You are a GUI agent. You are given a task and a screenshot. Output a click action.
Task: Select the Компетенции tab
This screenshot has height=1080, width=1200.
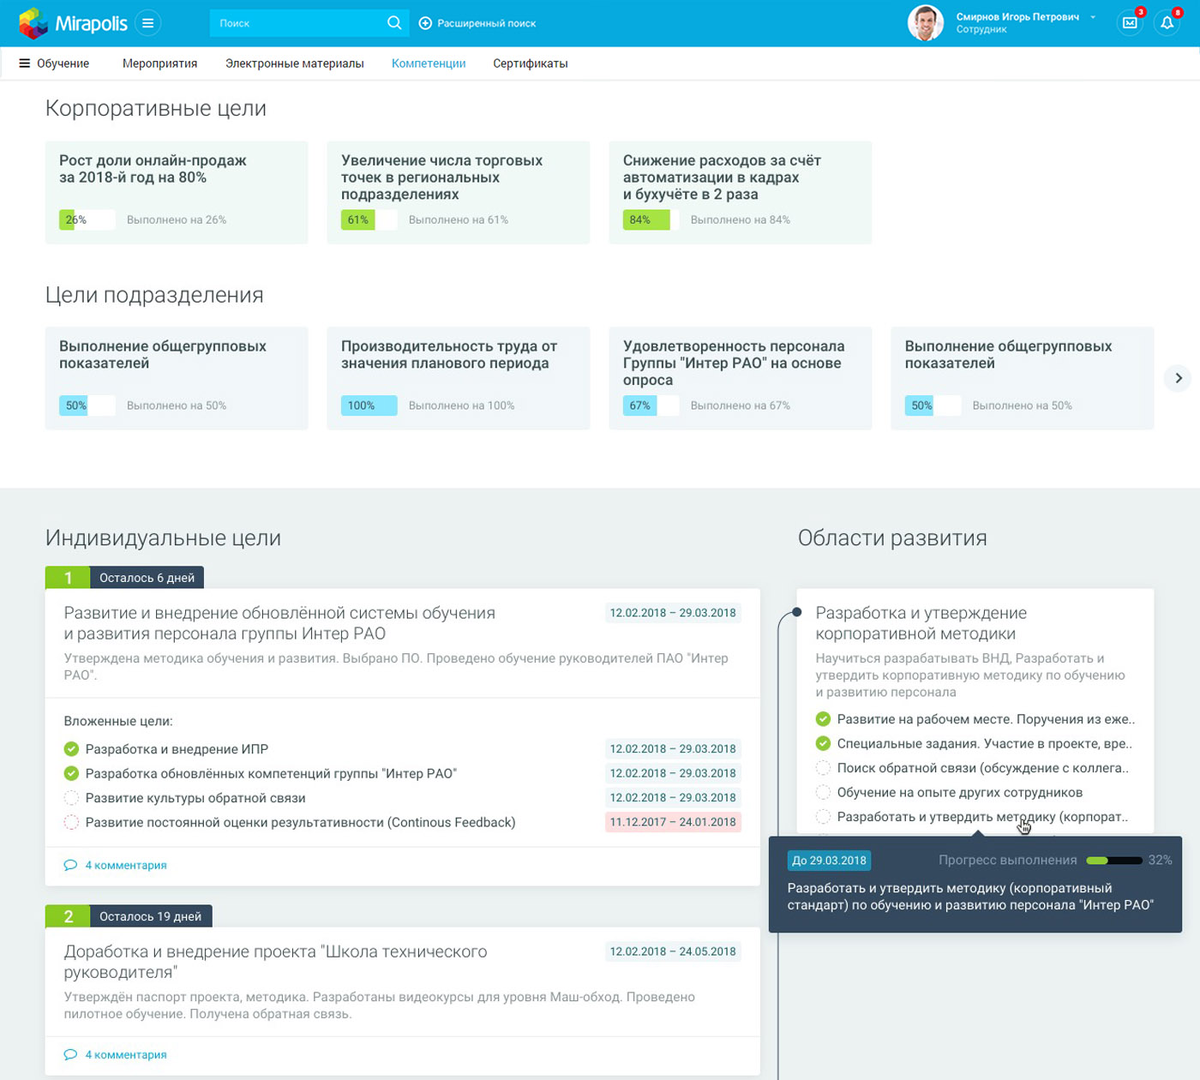(x=429, y=63)
